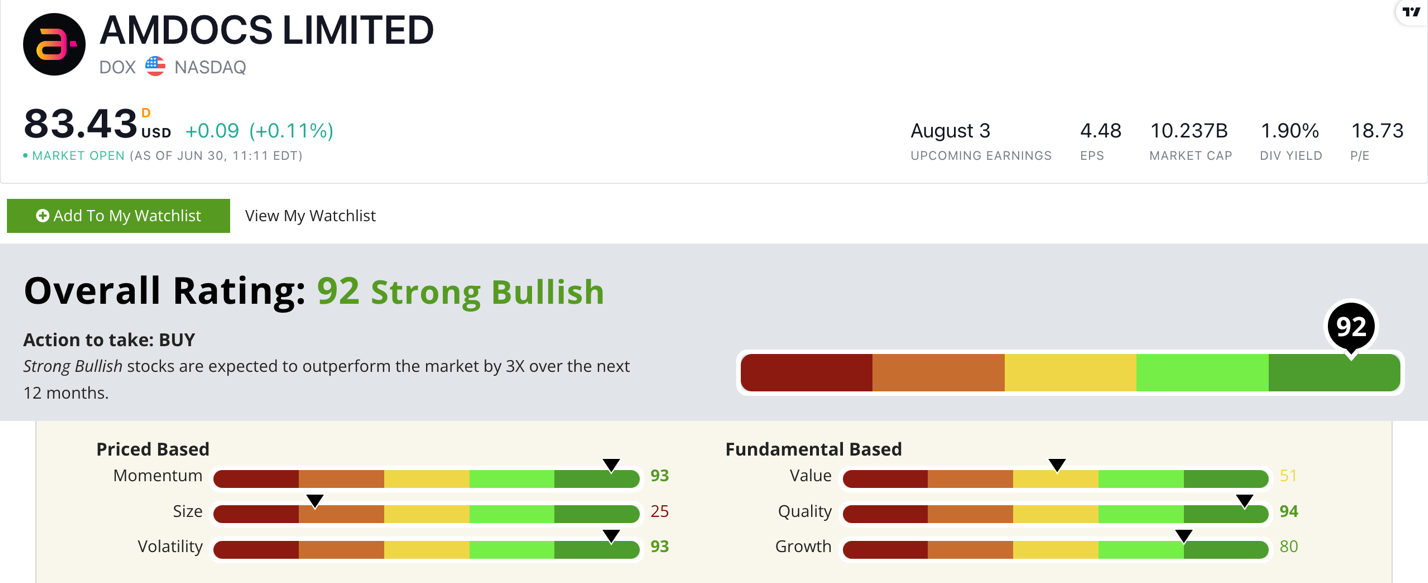Click the Amdocs logo icon
This screenshot has width=1428, height=583.
(54, 45)
